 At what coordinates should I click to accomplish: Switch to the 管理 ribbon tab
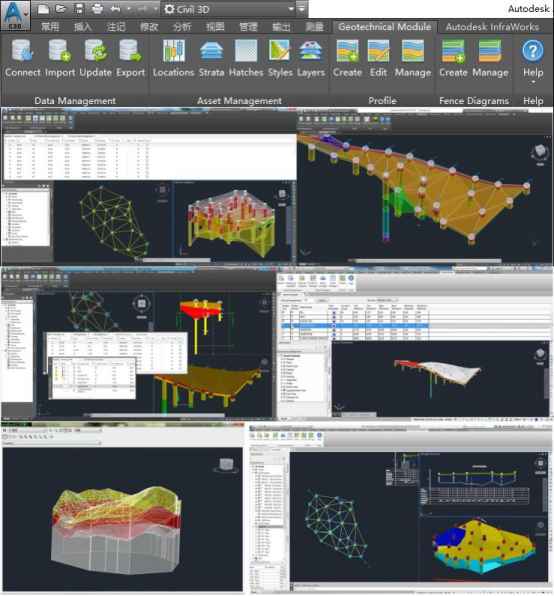click(248, 27)
